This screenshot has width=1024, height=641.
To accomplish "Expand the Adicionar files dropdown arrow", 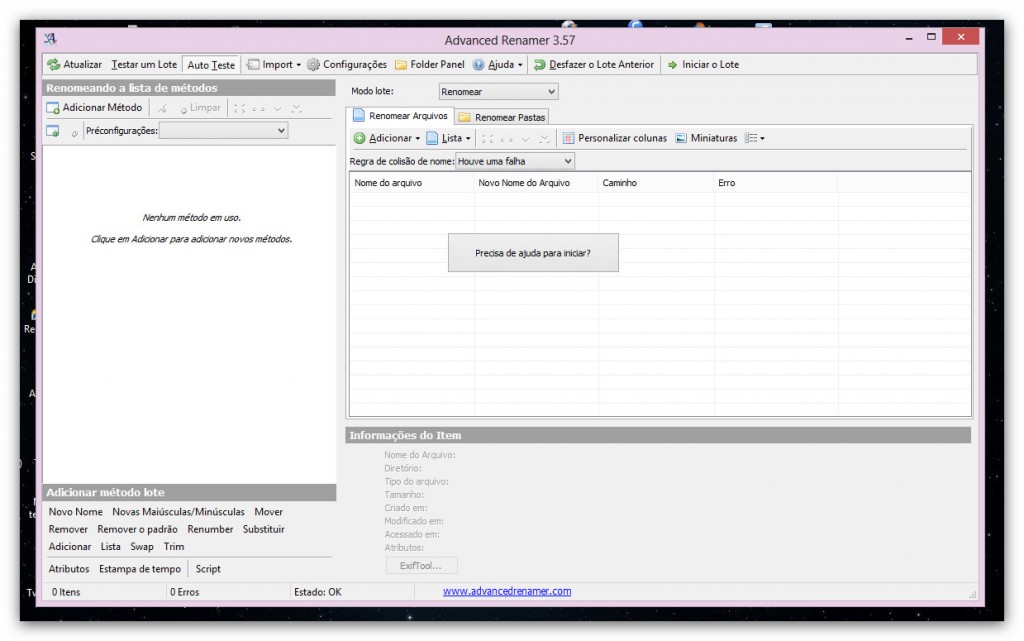I will coord(417,138).
